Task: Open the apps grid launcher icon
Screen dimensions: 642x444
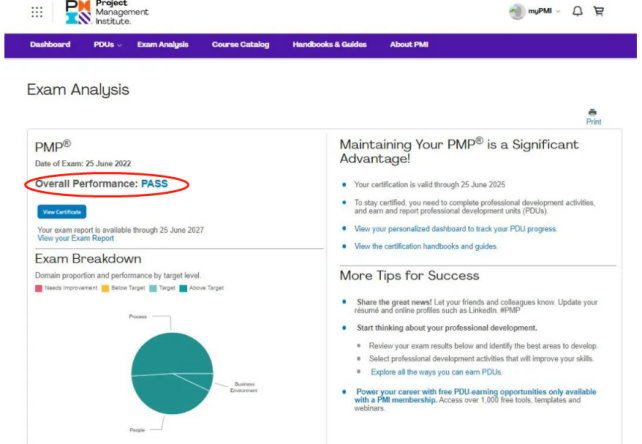Action: click(37, 12)
